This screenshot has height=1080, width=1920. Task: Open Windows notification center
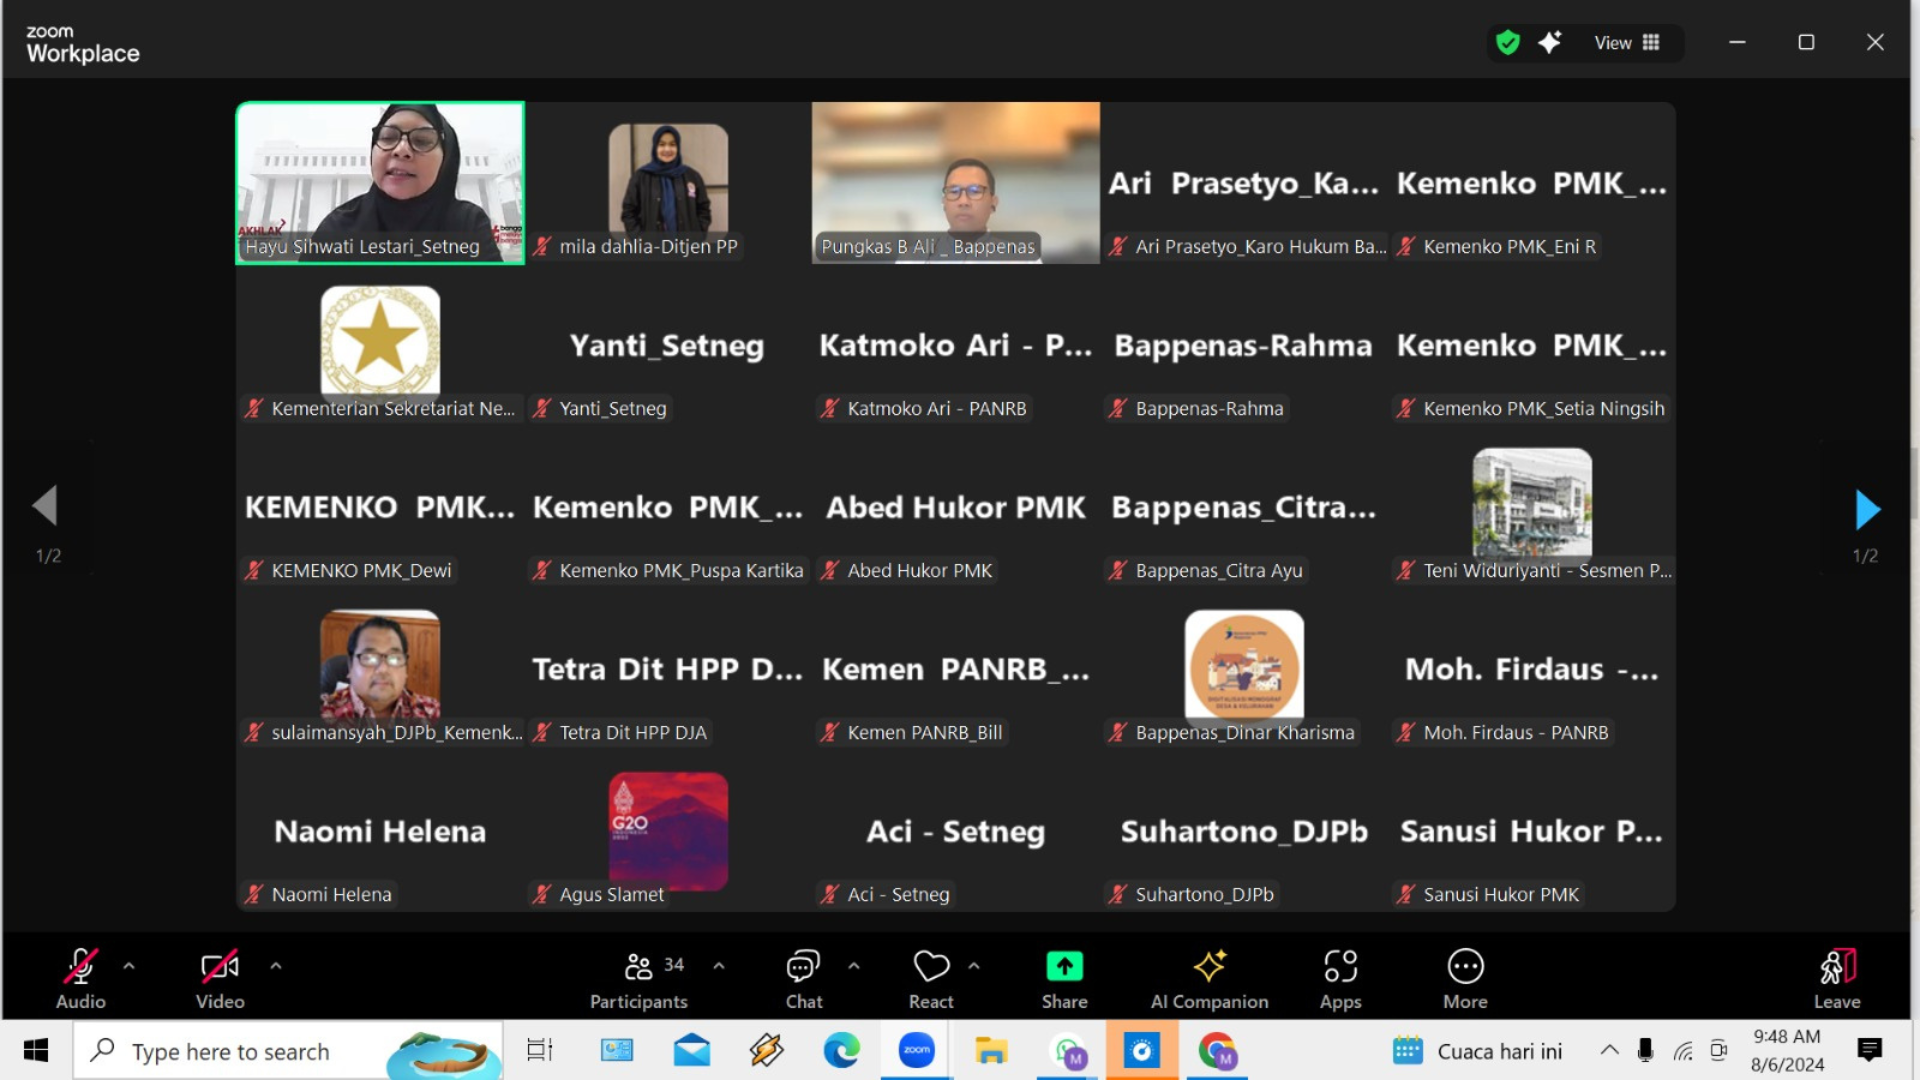coord(1869,1050)
